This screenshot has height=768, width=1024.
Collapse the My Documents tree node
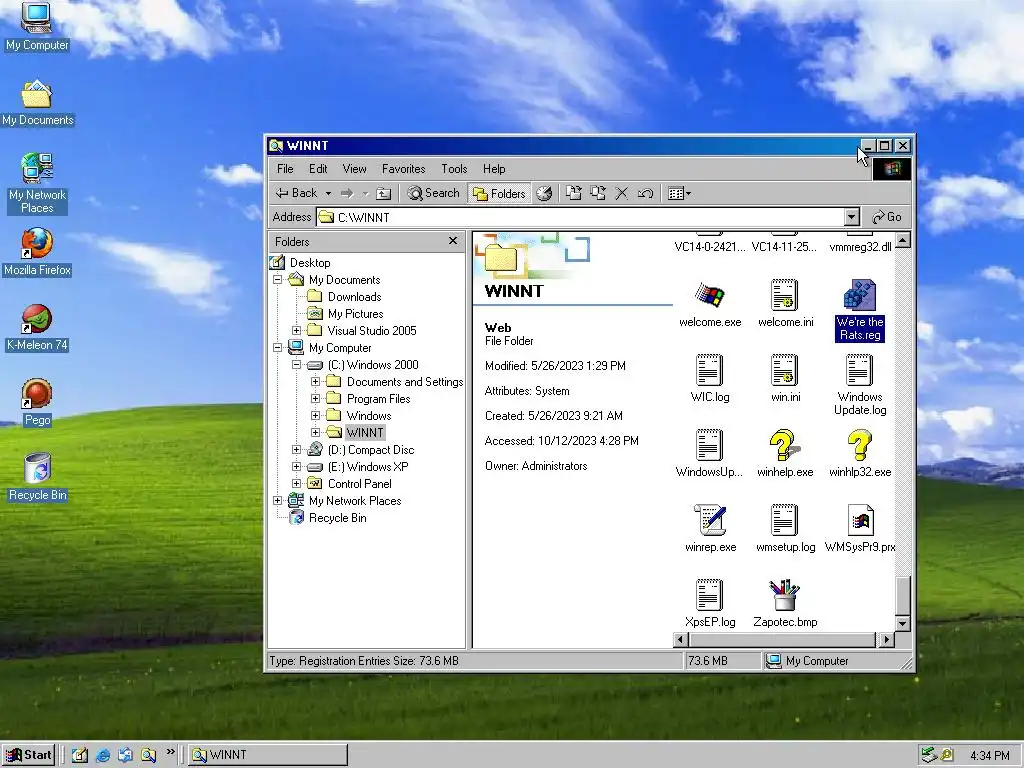click(x=278, y=280)
